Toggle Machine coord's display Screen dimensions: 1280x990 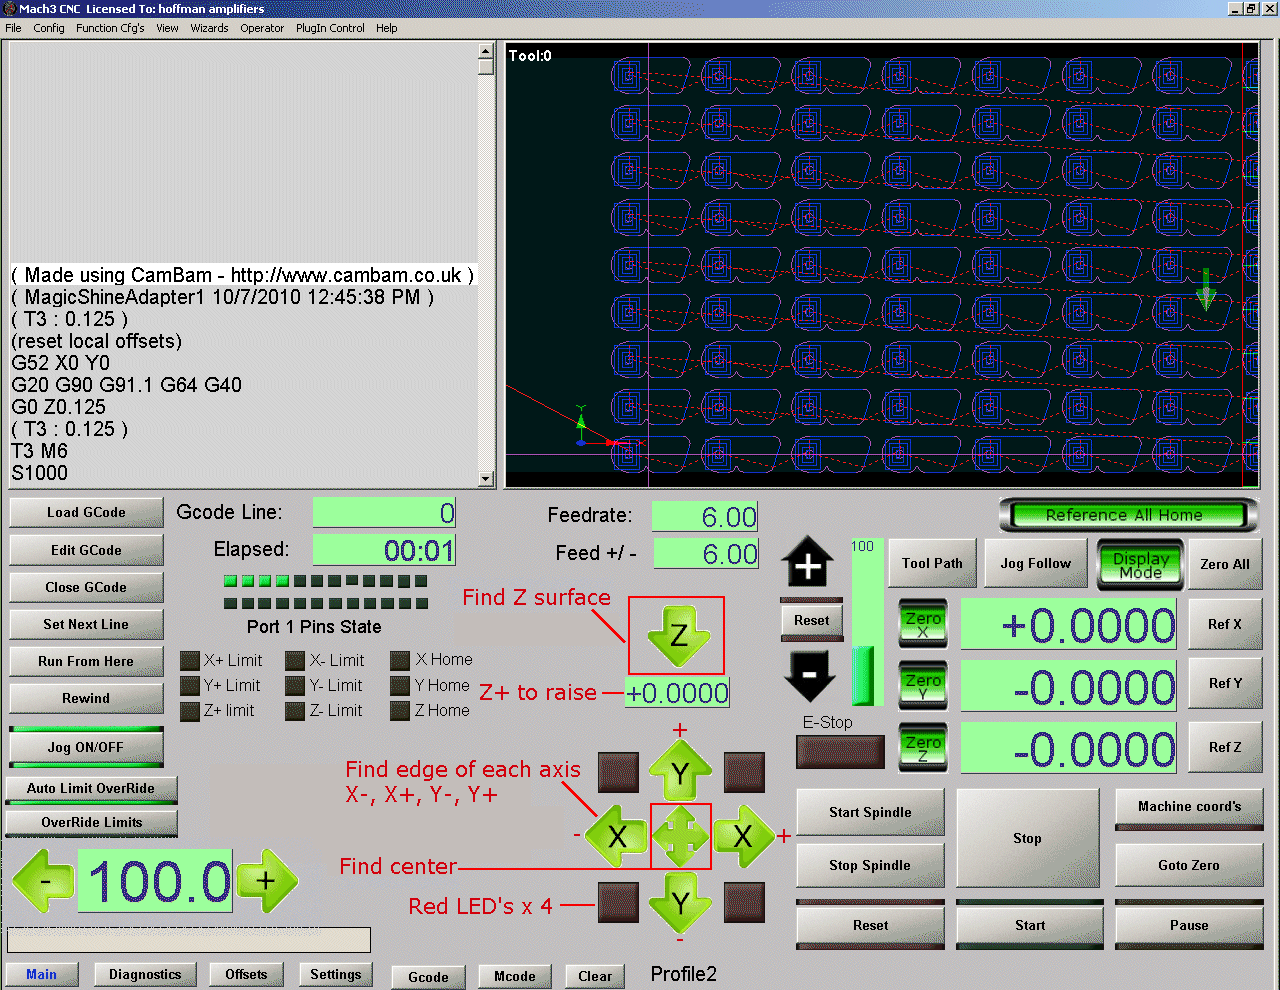point(1189,807)
